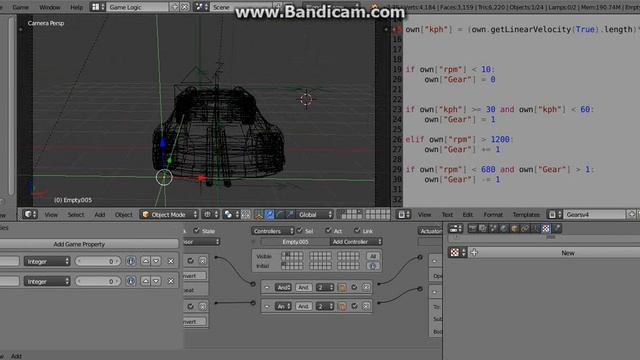Open pivot point selector
This screenshot has width=640, height=360.
click(x=231, y=214)
